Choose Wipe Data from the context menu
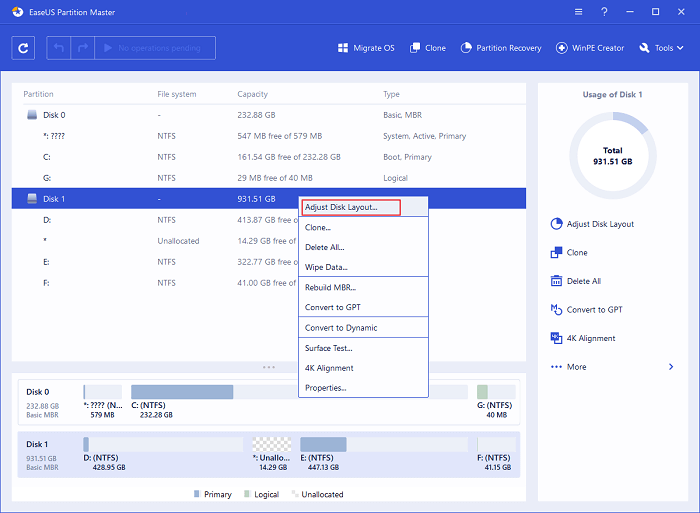The width and height of the screenshot is (700, 513). point(326,267)
